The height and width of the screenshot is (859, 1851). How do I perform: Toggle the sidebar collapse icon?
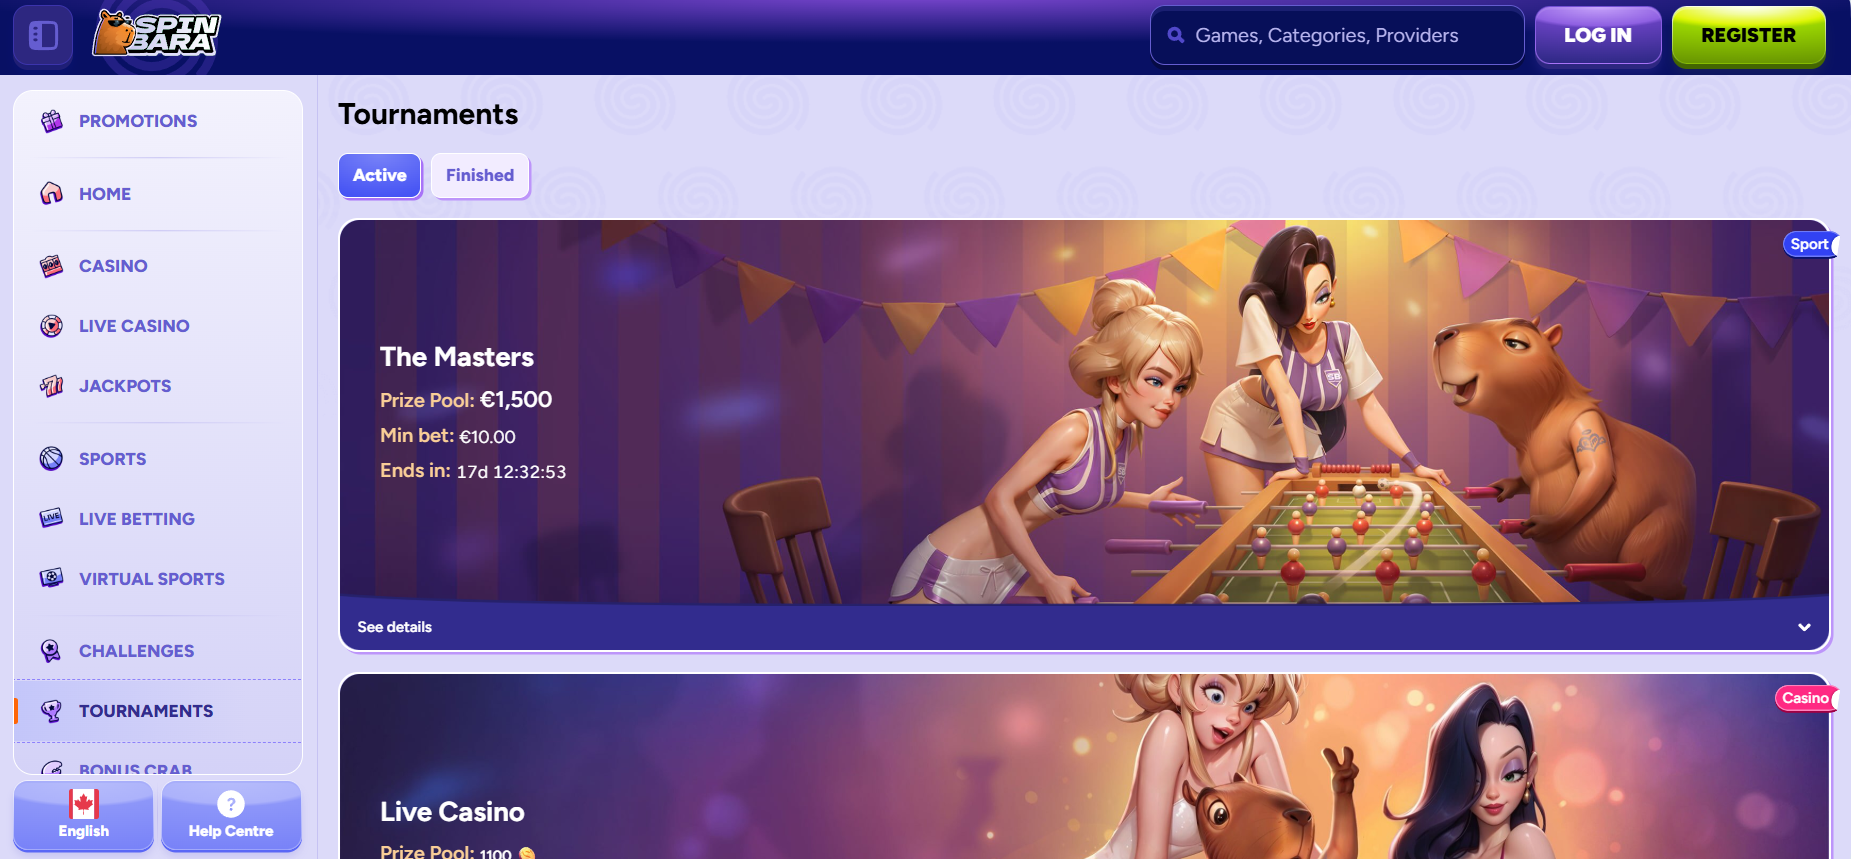tap(43, 36)
